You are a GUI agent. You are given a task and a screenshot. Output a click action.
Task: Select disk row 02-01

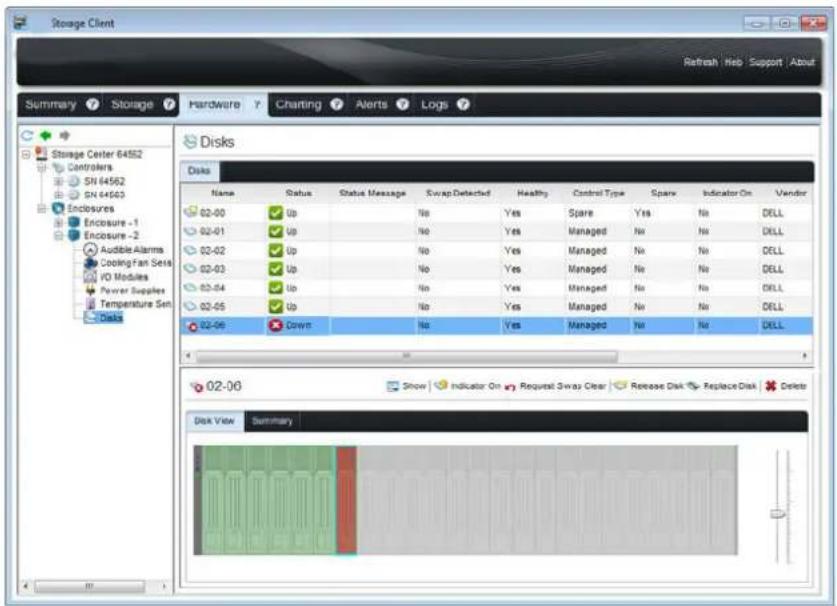(496, 232)
